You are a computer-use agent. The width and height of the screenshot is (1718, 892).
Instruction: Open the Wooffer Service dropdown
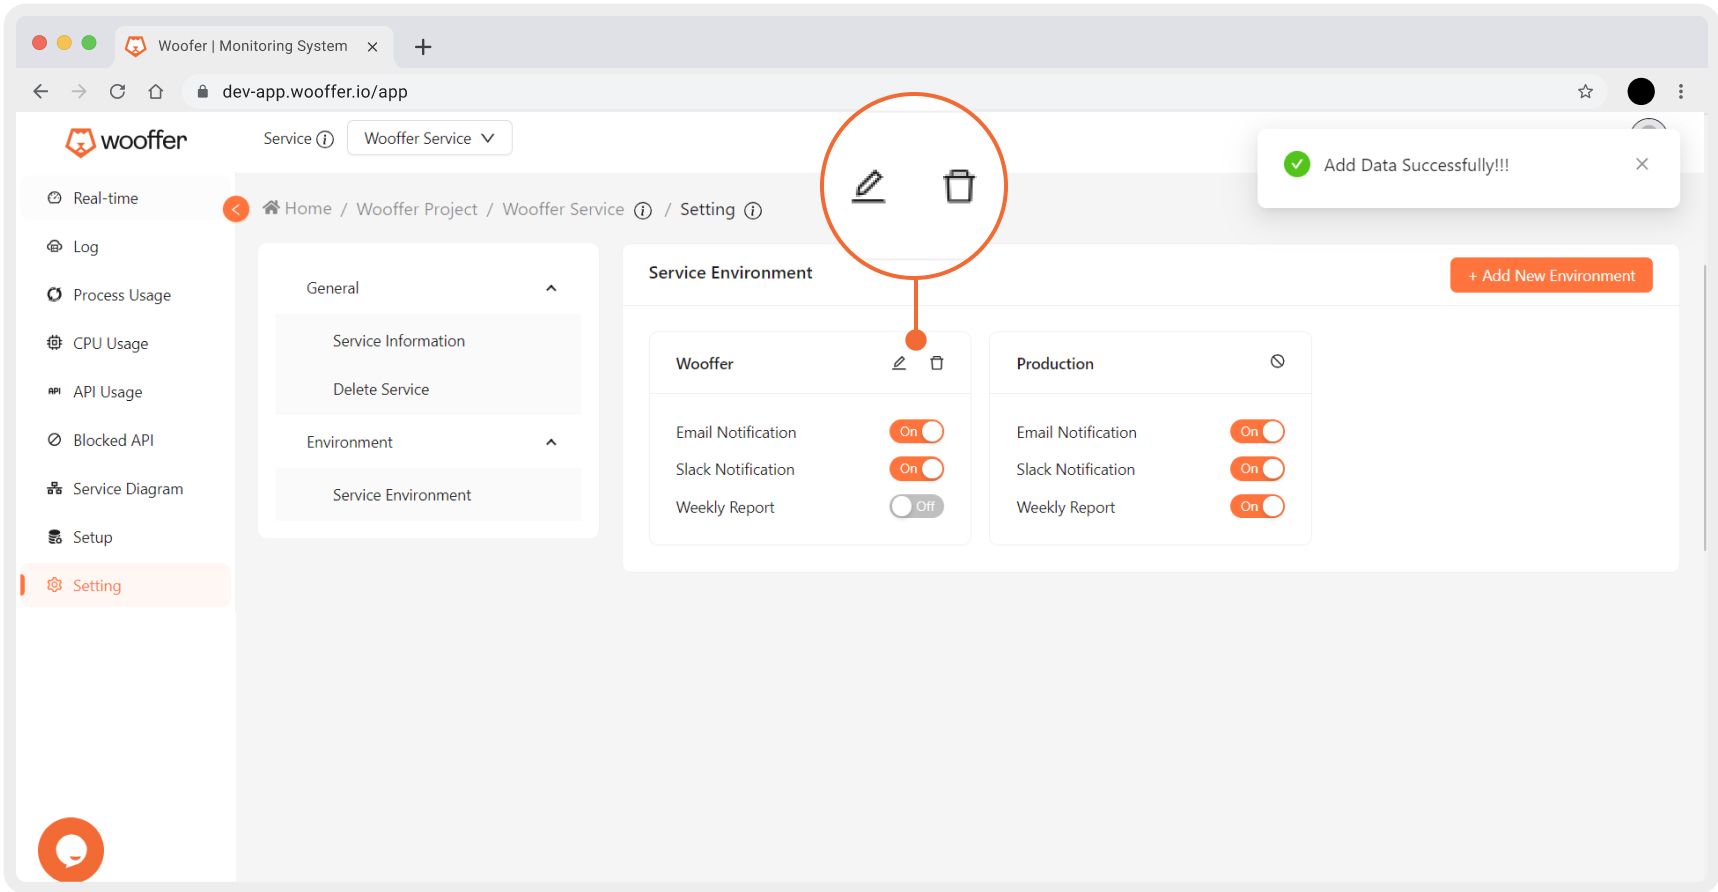[429, 138]
